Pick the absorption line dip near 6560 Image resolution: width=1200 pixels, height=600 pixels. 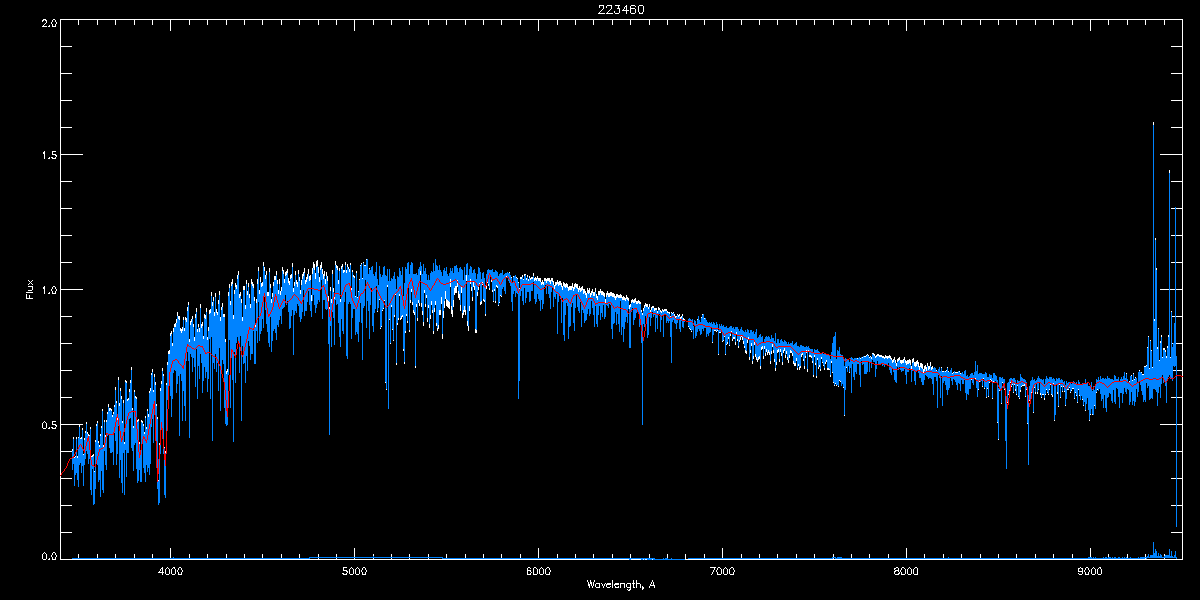coord(642,420)
